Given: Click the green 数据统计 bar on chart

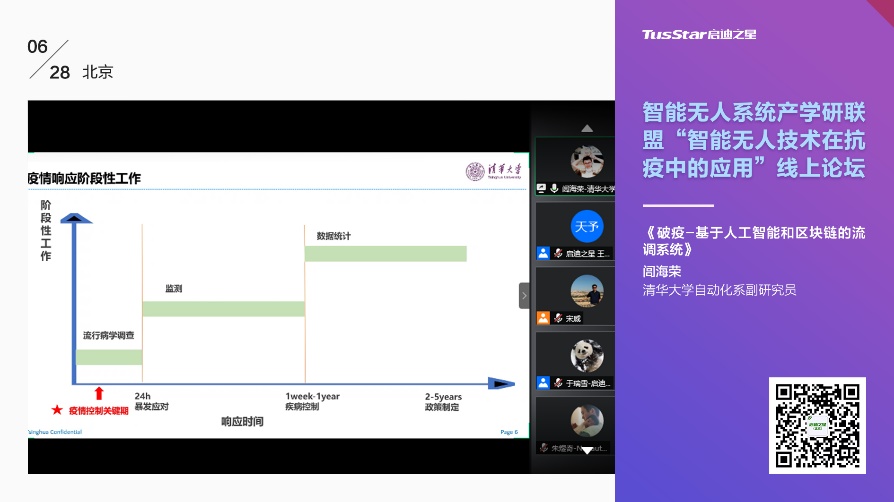Looking at the screenshot, I should click(385, 253).
